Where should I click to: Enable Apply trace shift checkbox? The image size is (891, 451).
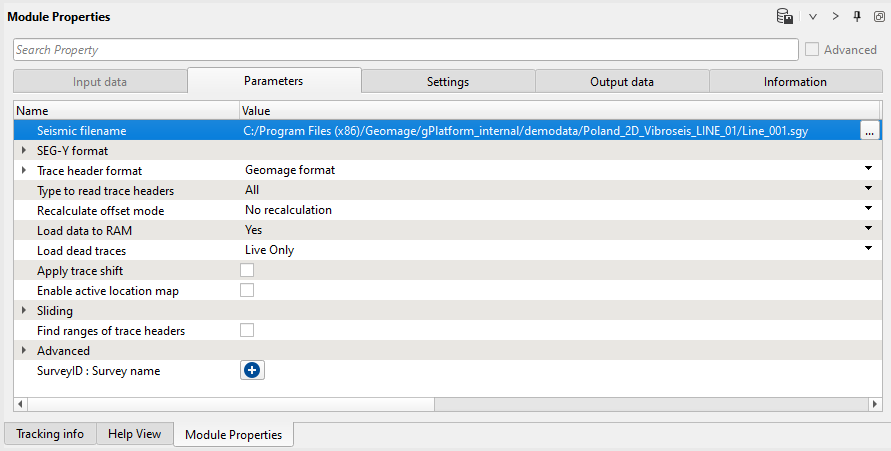(x=247, y=270)
